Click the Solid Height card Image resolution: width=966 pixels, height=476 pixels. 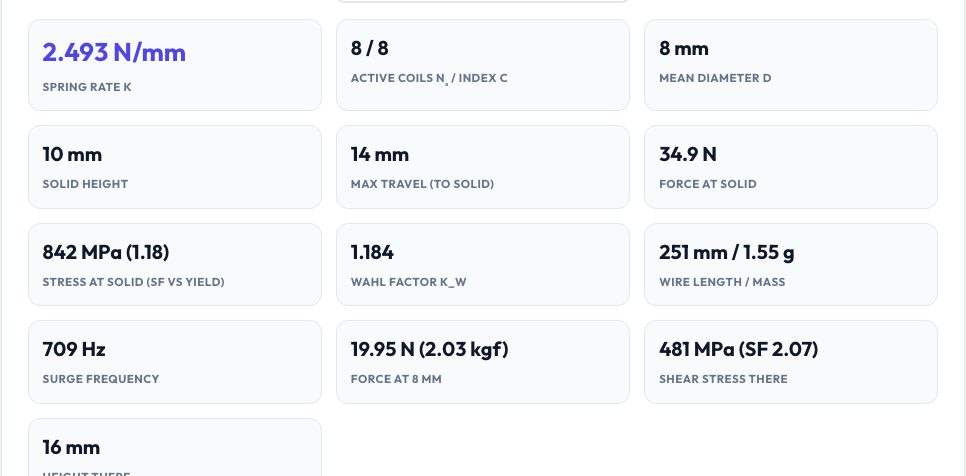point(175,167)
